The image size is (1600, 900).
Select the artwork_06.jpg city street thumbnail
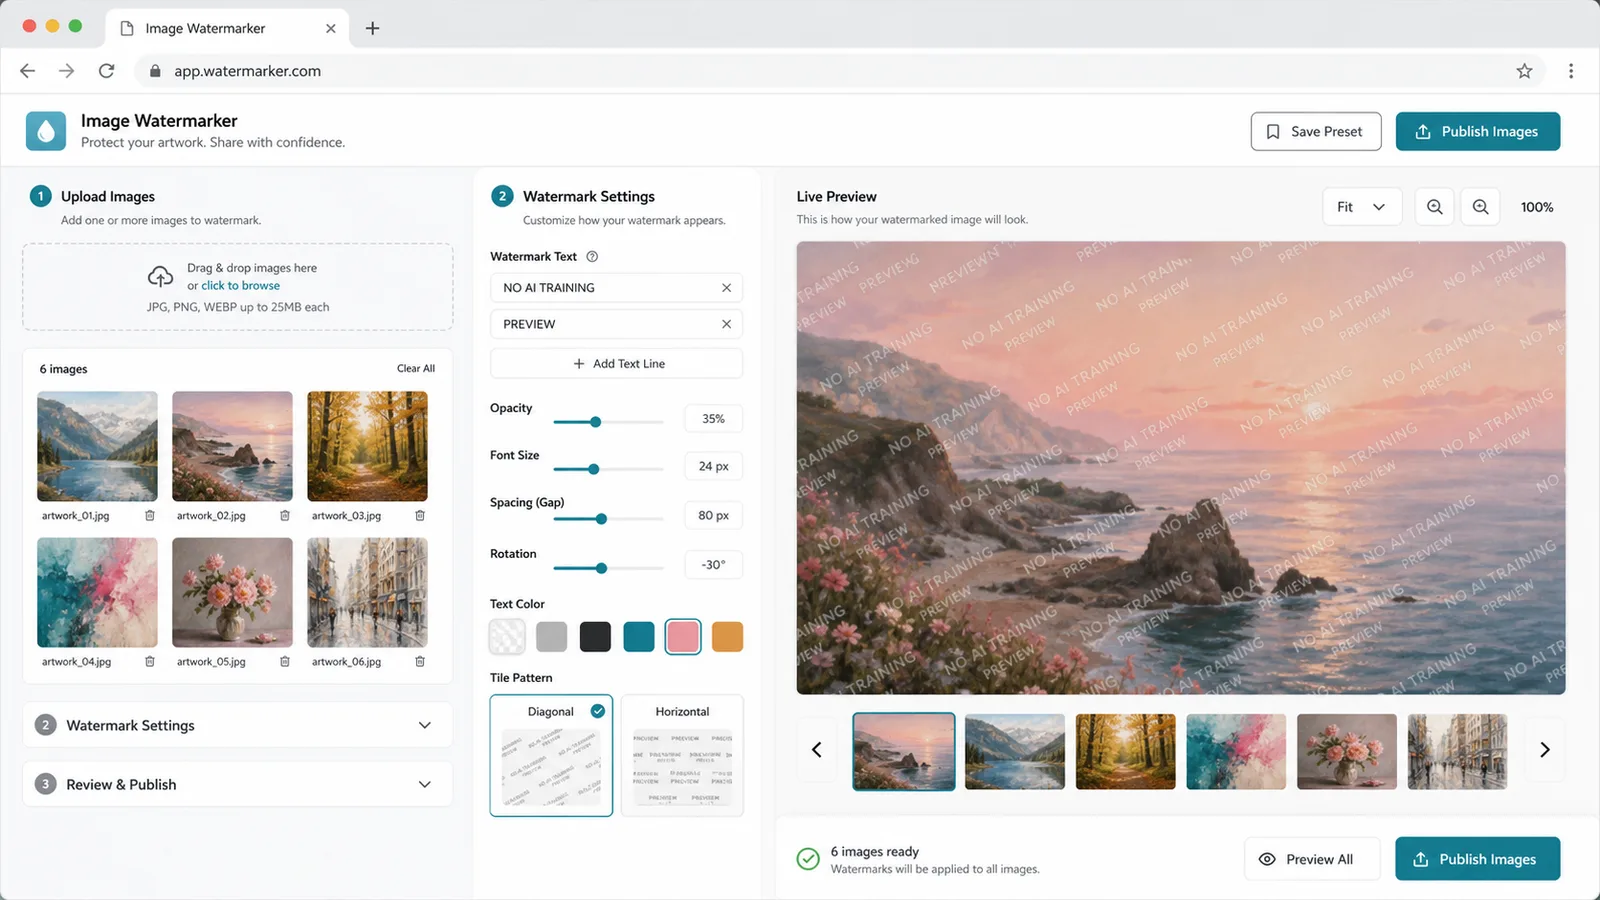point(367,592)
